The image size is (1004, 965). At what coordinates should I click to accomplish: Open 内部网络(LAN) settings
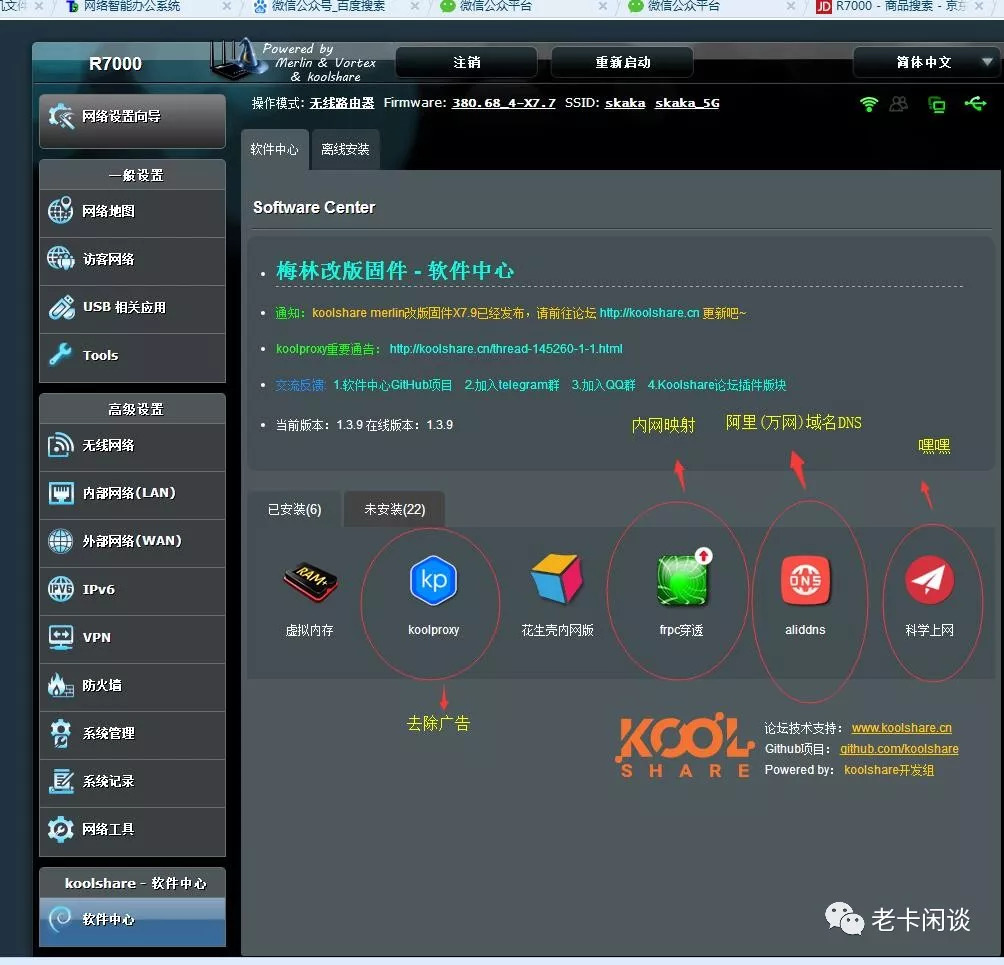click(x=132, y=494)
